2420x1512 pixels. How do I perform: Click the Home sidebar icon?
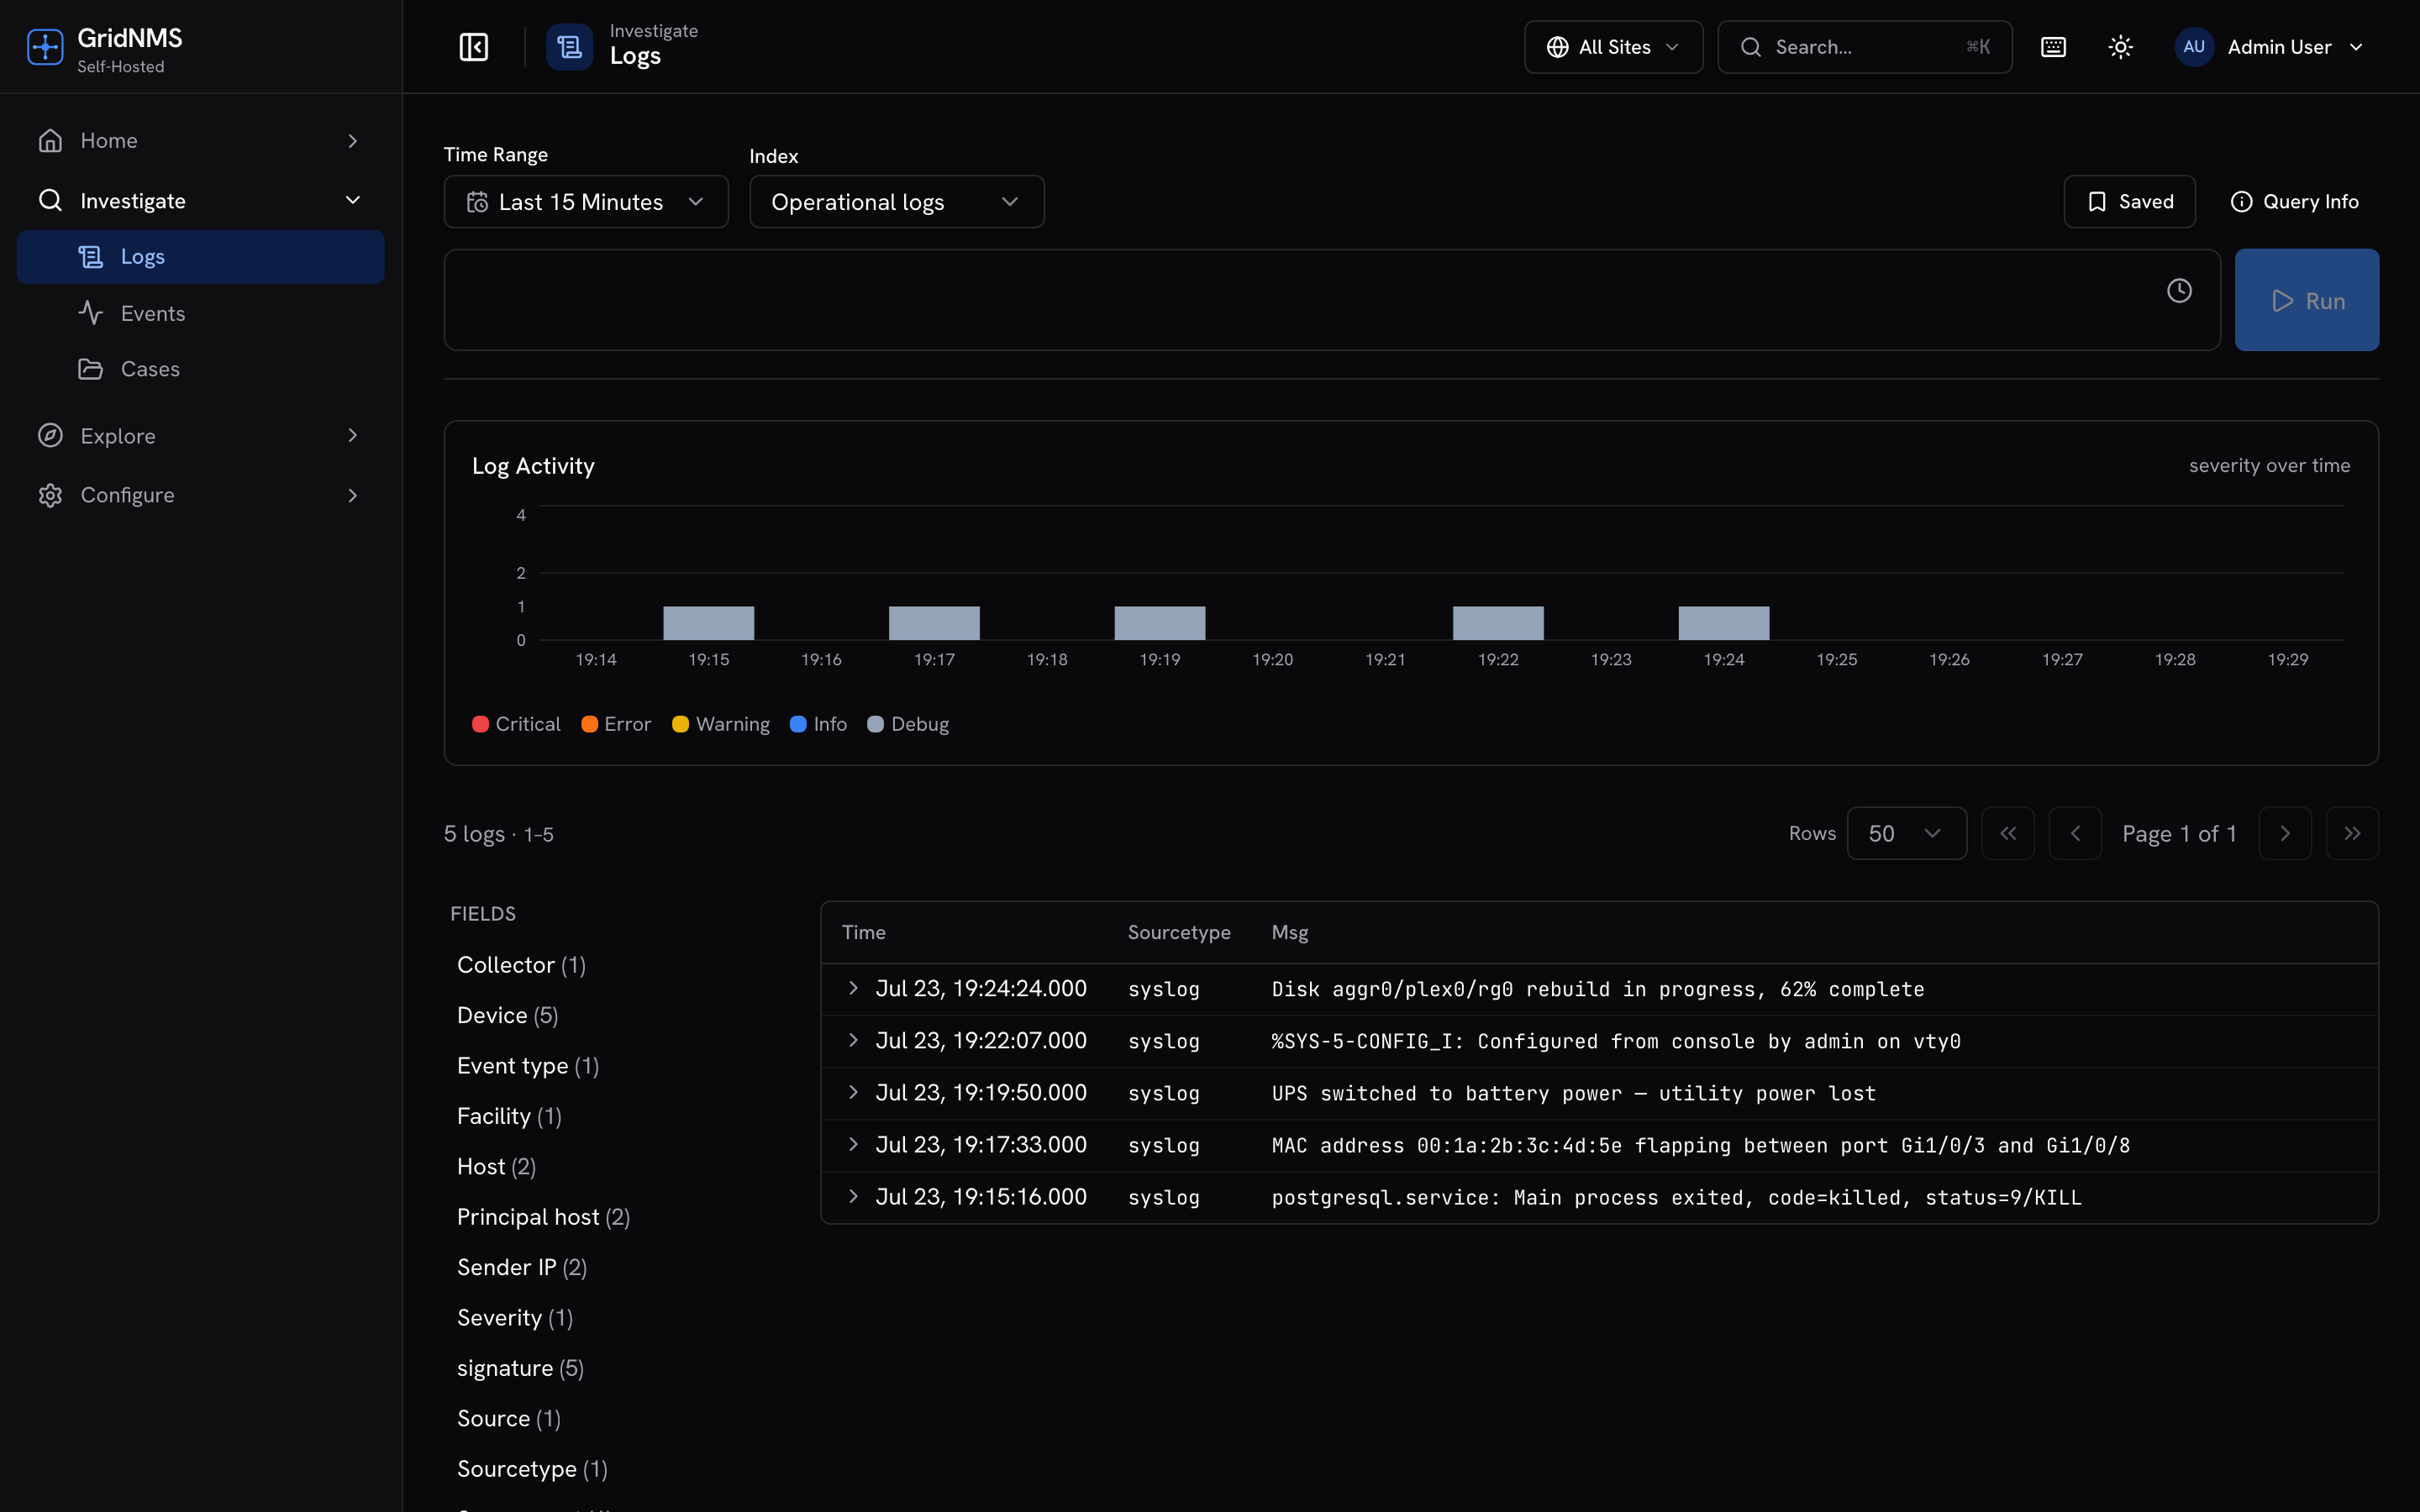(50, 141)
